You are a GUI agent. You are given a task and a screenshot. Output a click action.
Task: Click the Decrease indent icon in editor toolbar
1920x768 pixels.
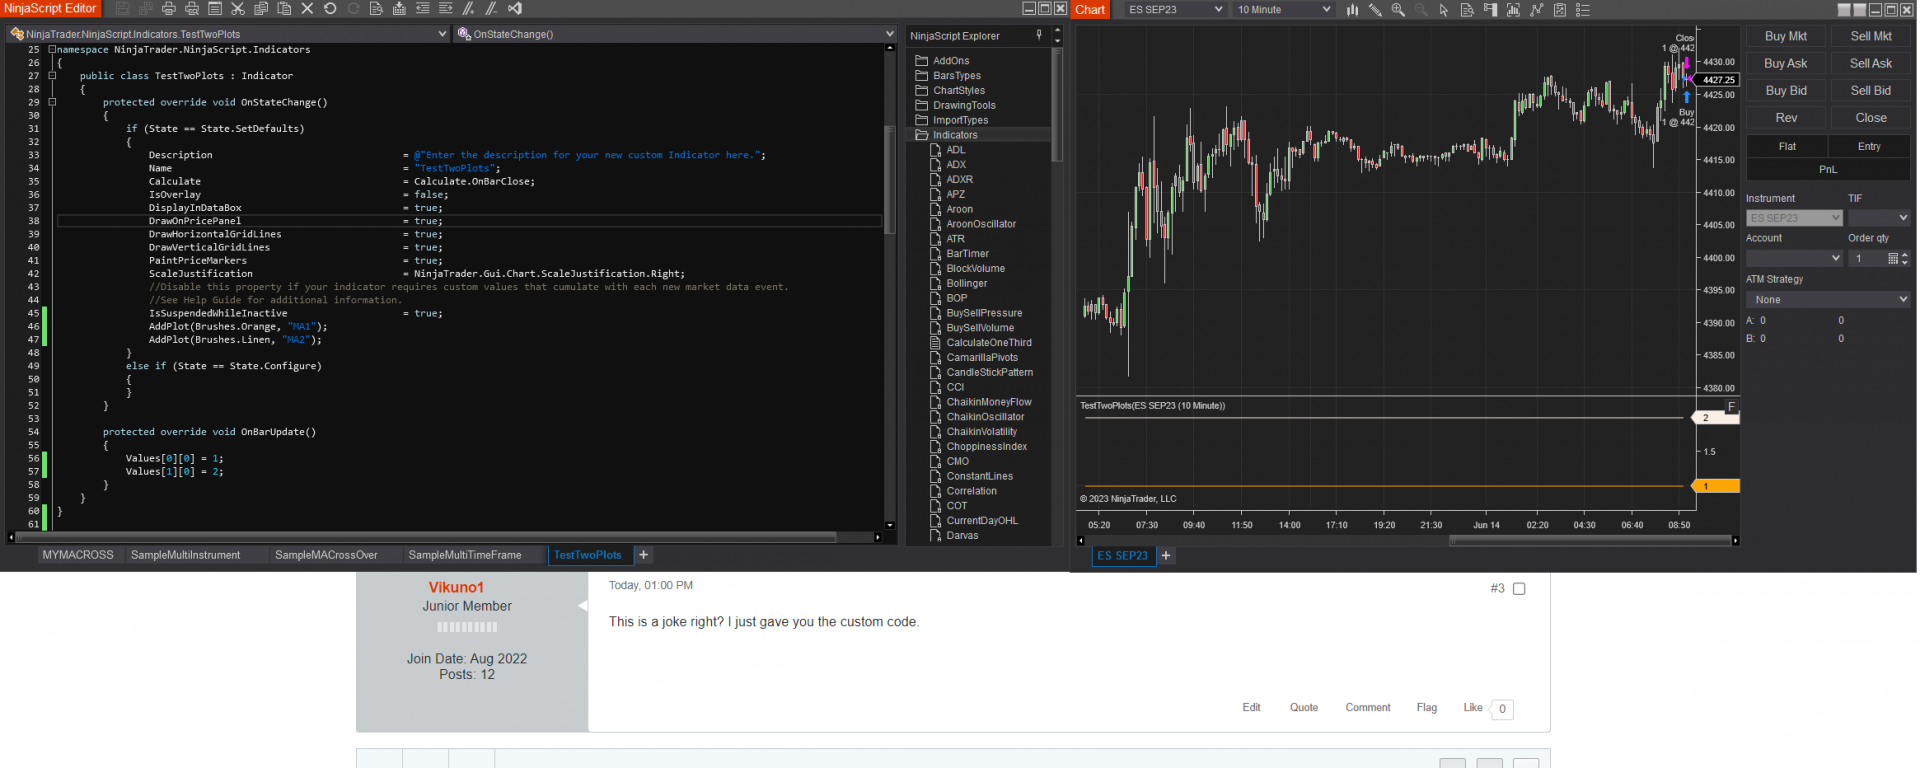[422, 9]
